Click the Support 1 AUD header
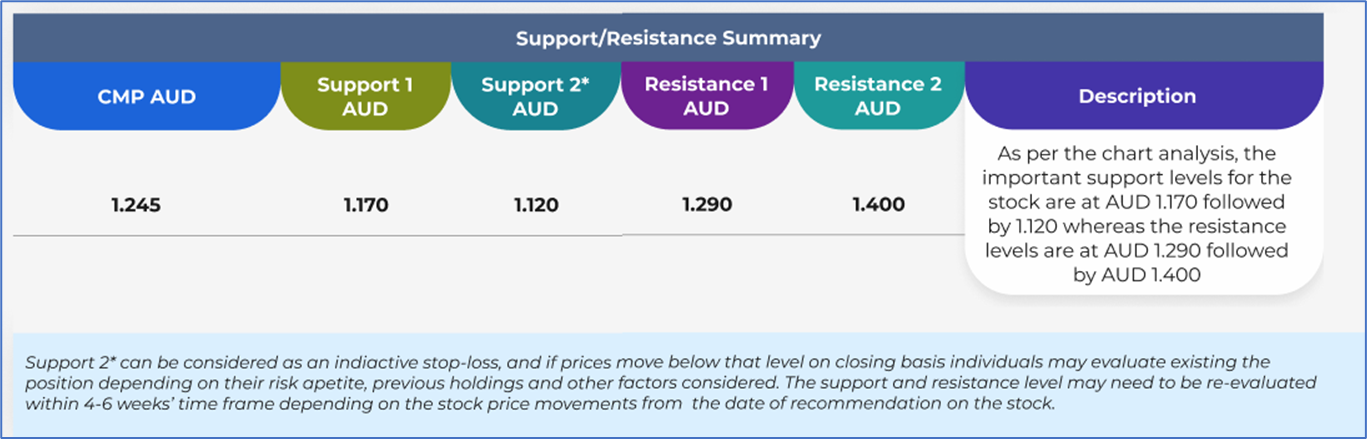Viewport: 1367px width, 439px height. click(x=365, y=97)
